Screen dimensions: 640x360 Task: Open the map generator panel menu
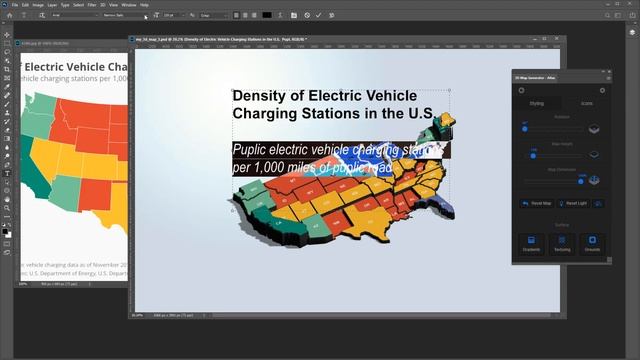[x=608, y=78]
